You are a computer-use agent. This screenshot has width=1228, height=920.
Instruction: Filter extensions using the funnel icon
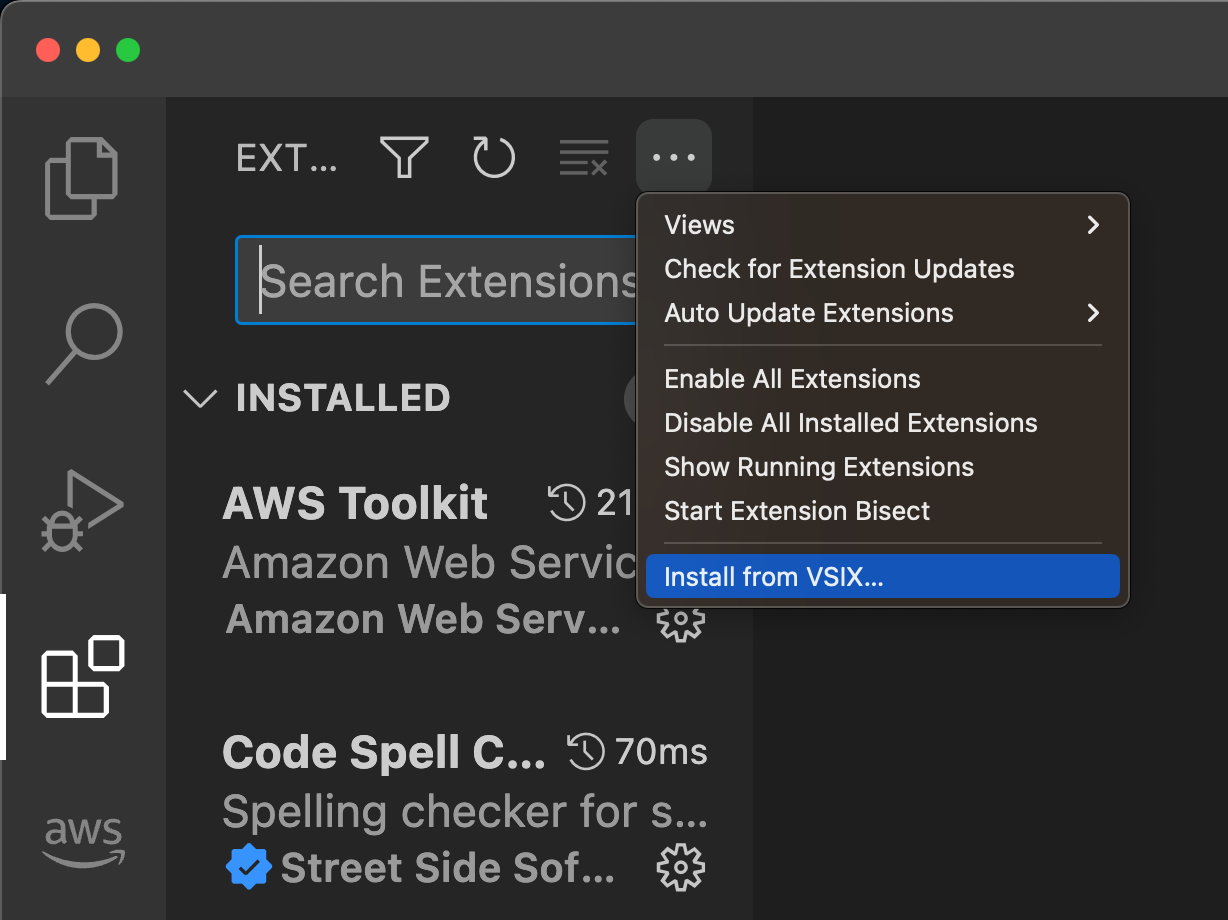pos(404,157)
